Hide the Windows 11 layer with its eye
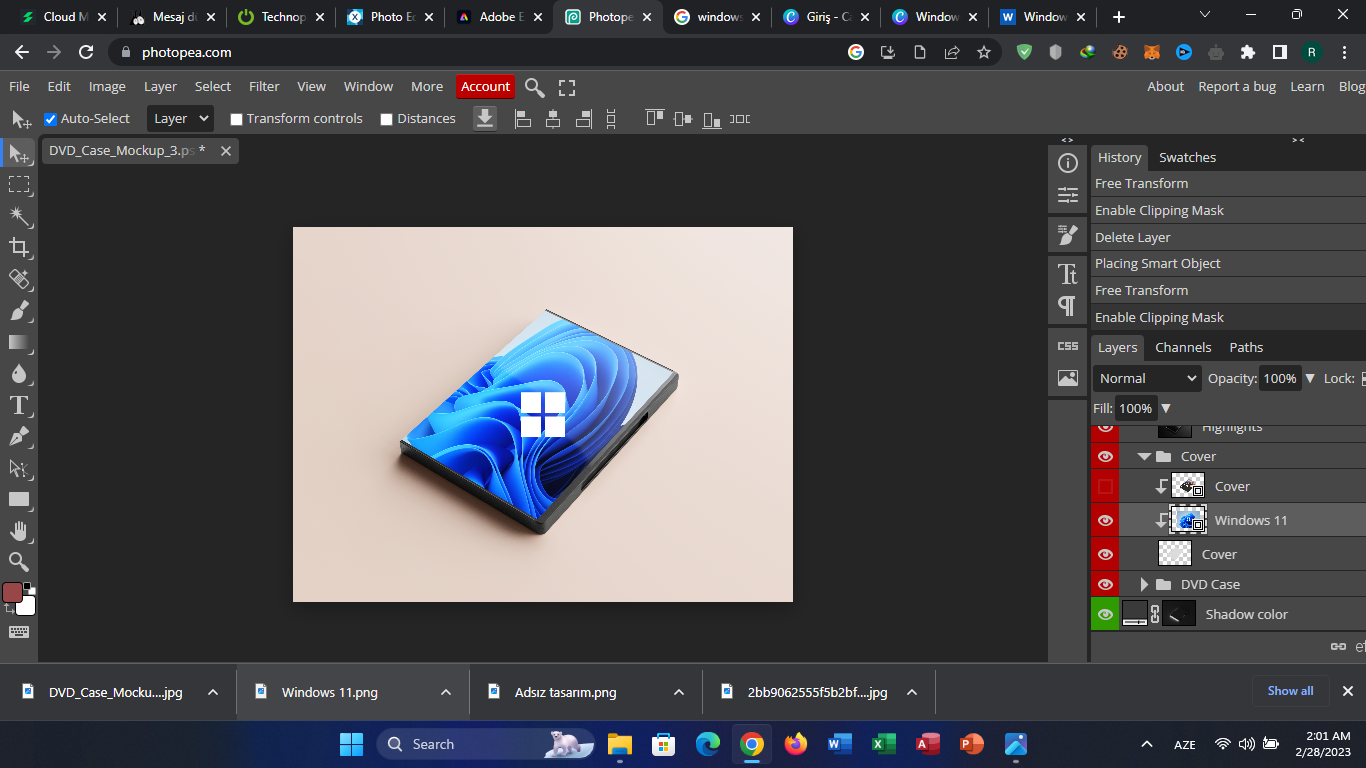 click(x=1105, y=521)
